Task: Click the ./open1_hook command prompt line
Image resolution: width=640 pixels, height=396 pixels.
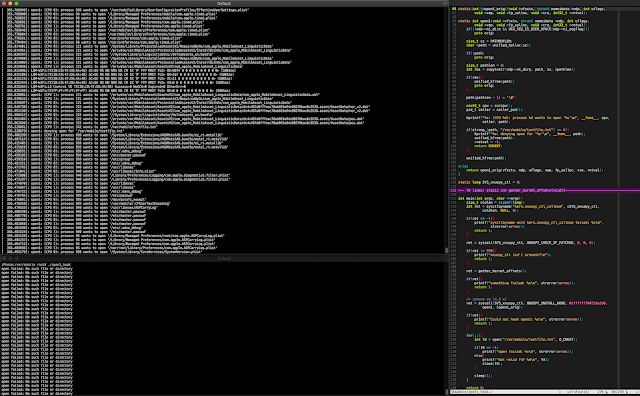Action: click(36, 265)
